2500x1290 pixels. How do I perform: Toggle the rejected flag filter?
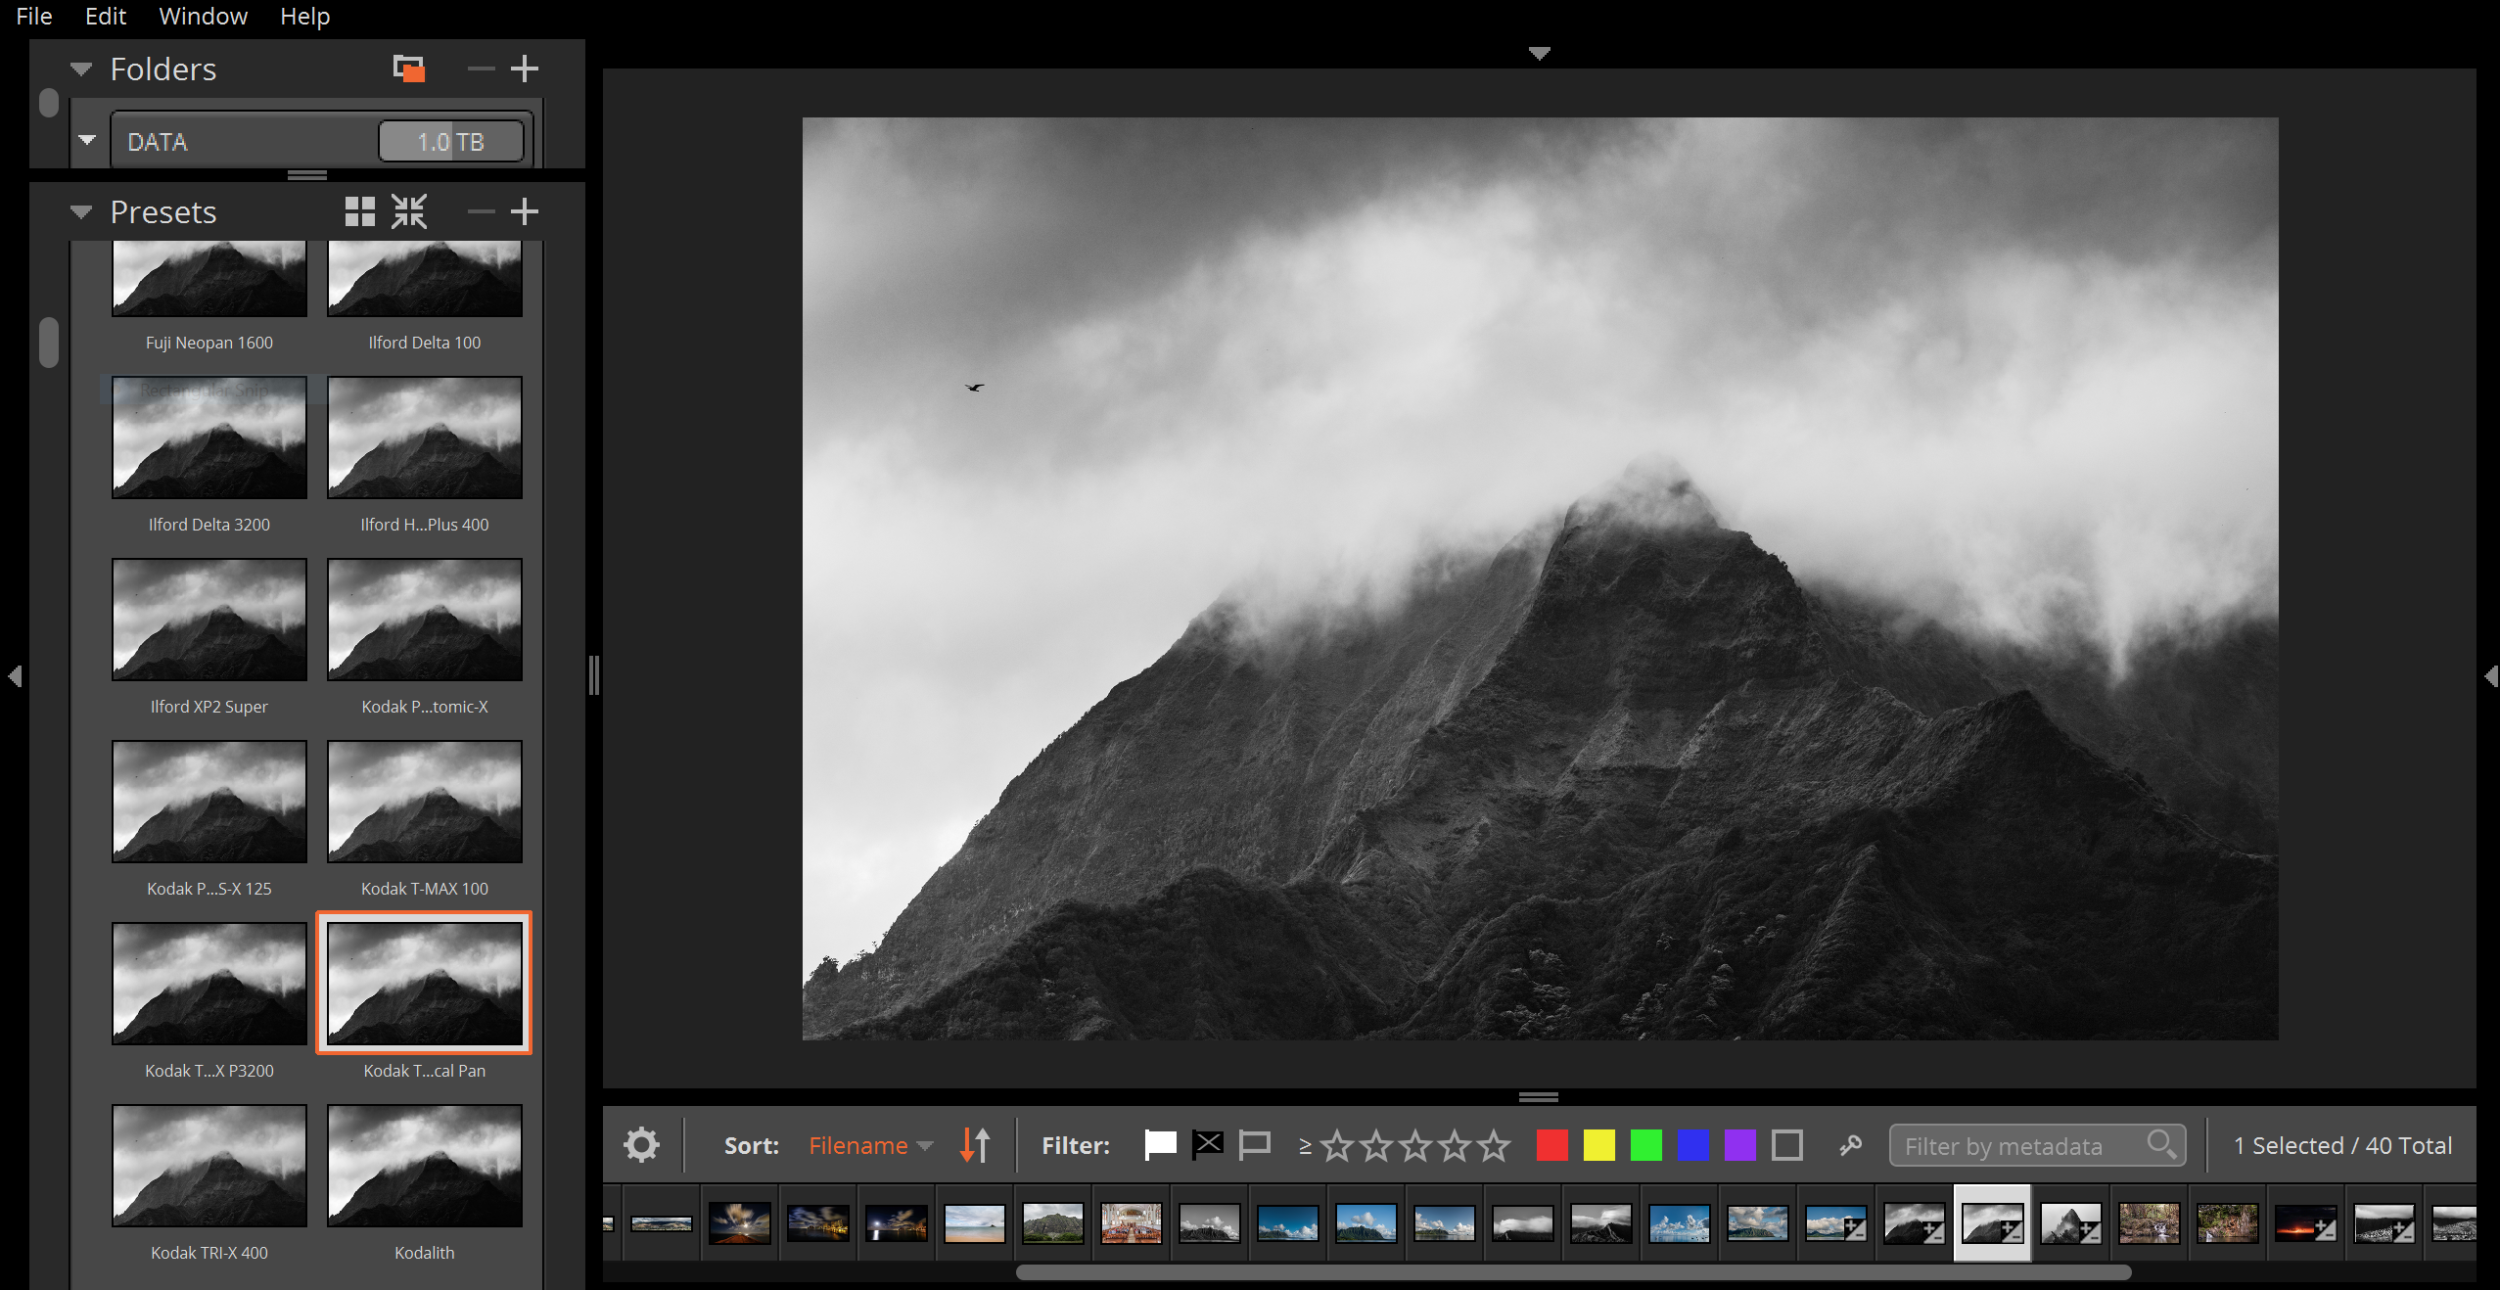[1208, 1145]
